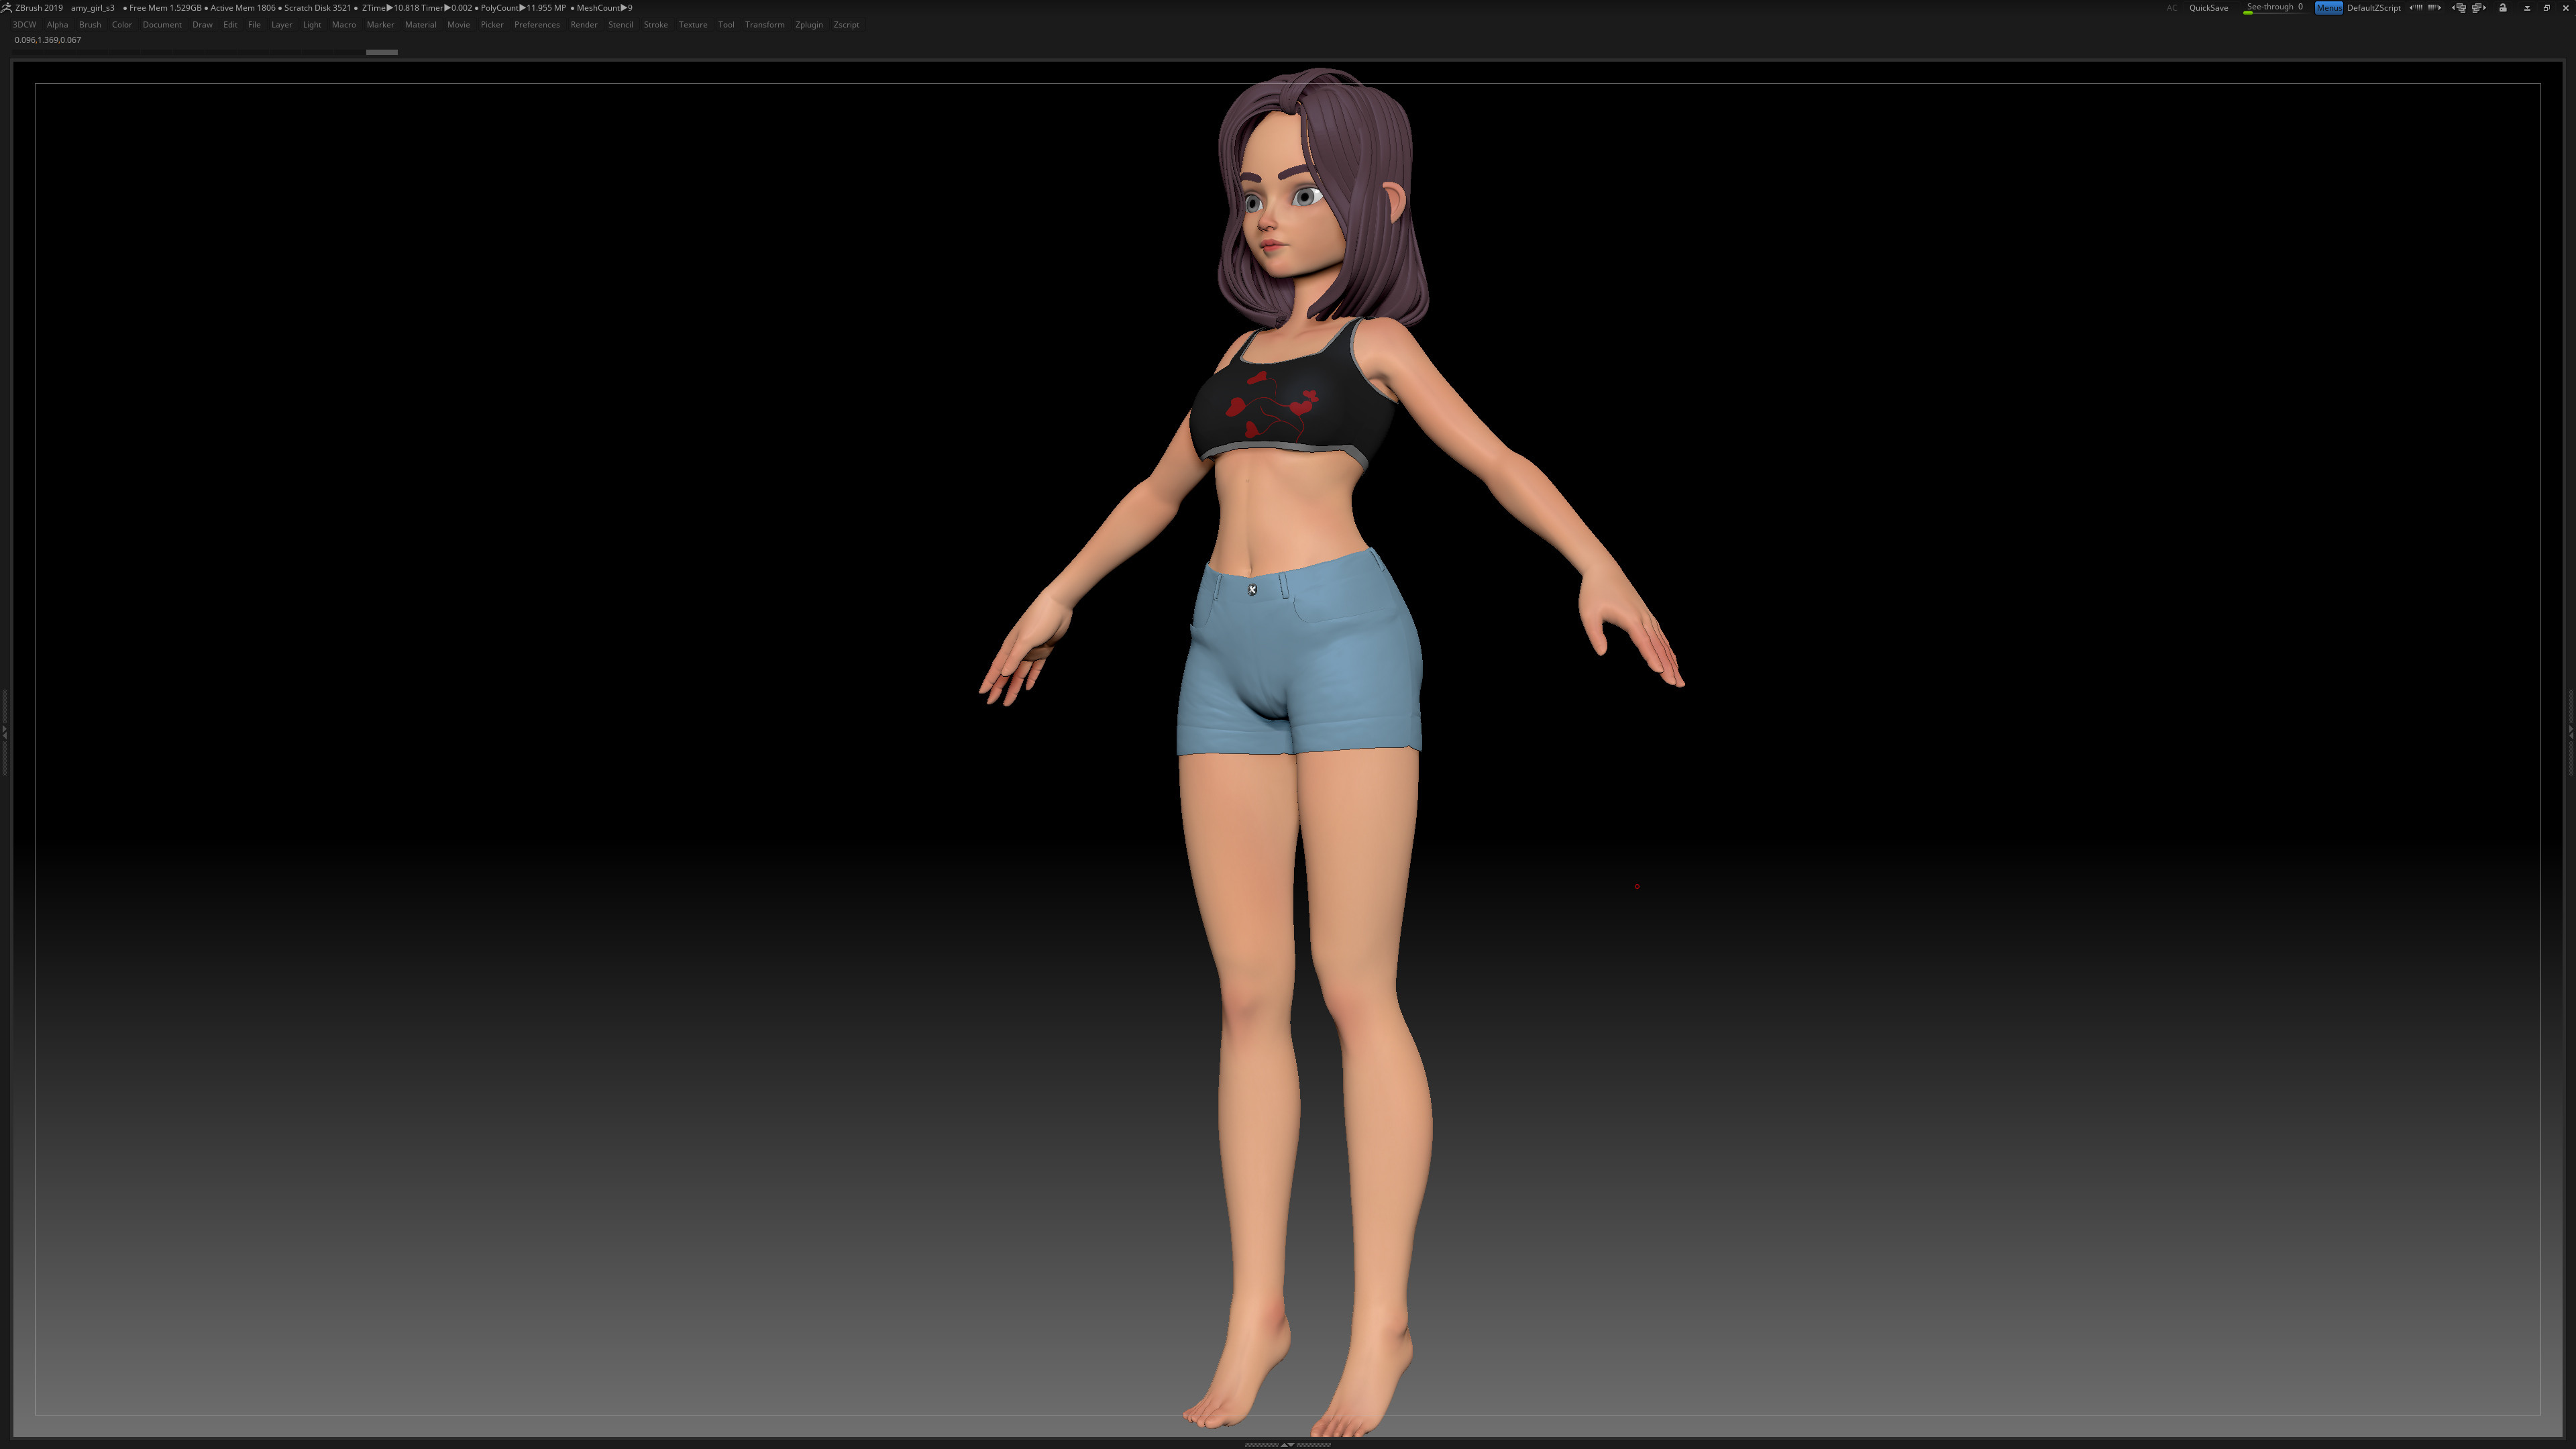The width and height of the screenshot is (2576, 1449).
Task: Click the restore window icon
Action: pos(2547,8)
